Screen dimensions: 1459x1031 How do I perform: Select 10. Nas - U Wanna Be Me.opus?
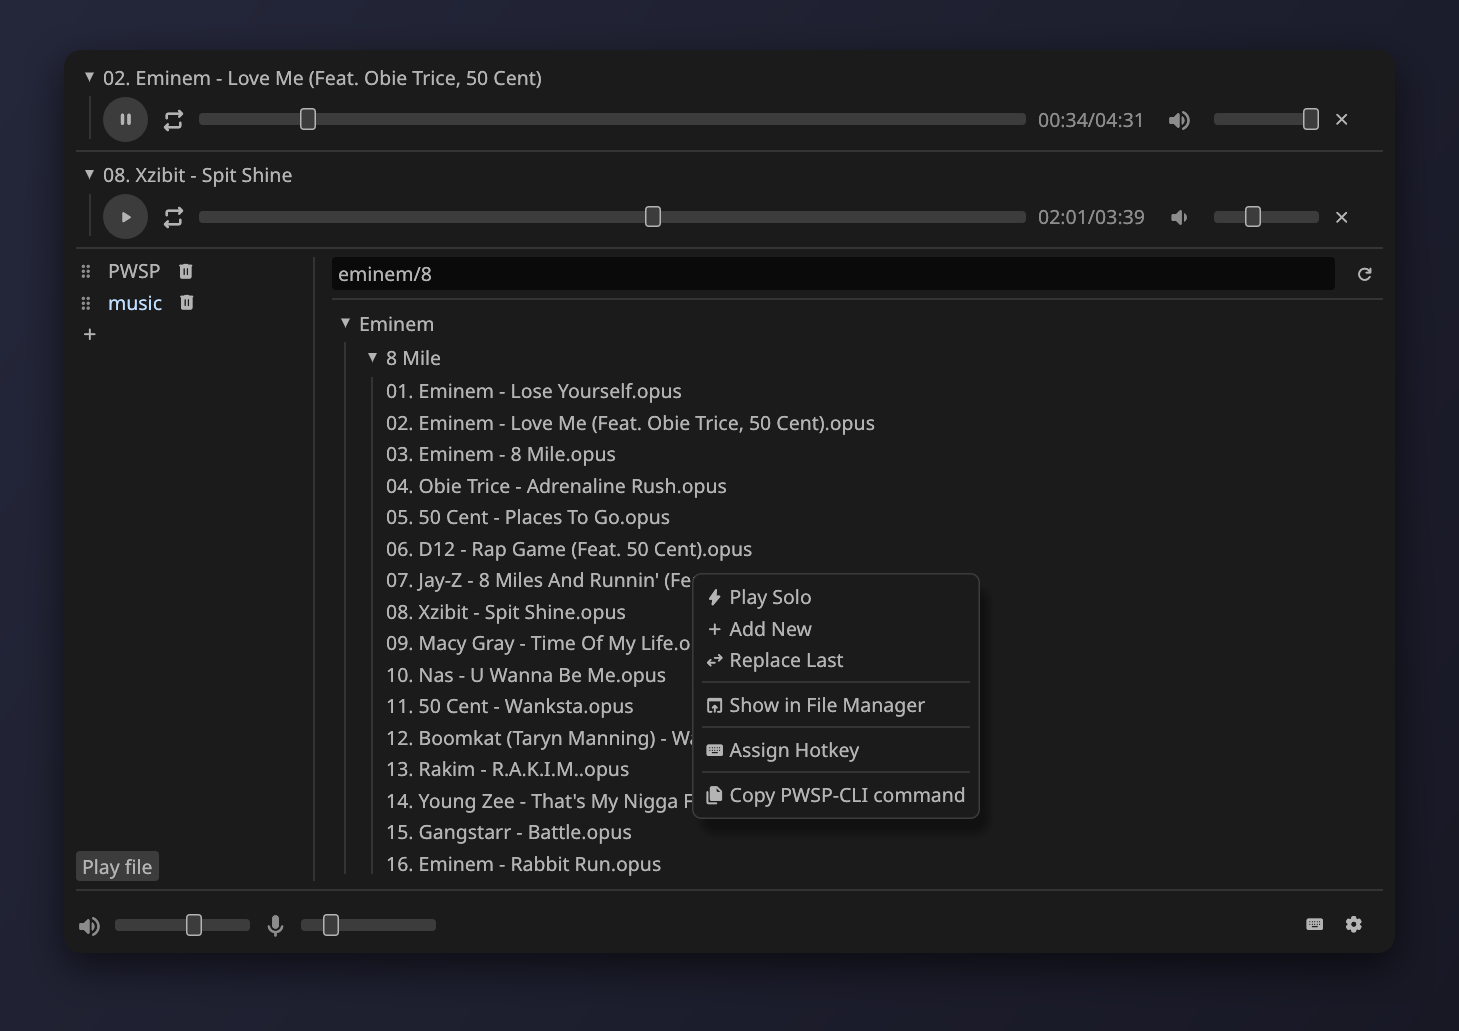click(x=526, y=675)
